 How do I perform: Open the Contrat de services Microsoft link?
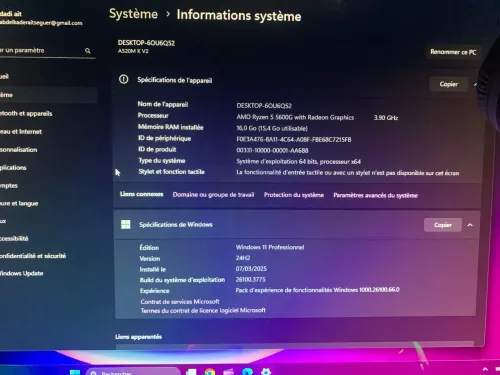[180, 301]
